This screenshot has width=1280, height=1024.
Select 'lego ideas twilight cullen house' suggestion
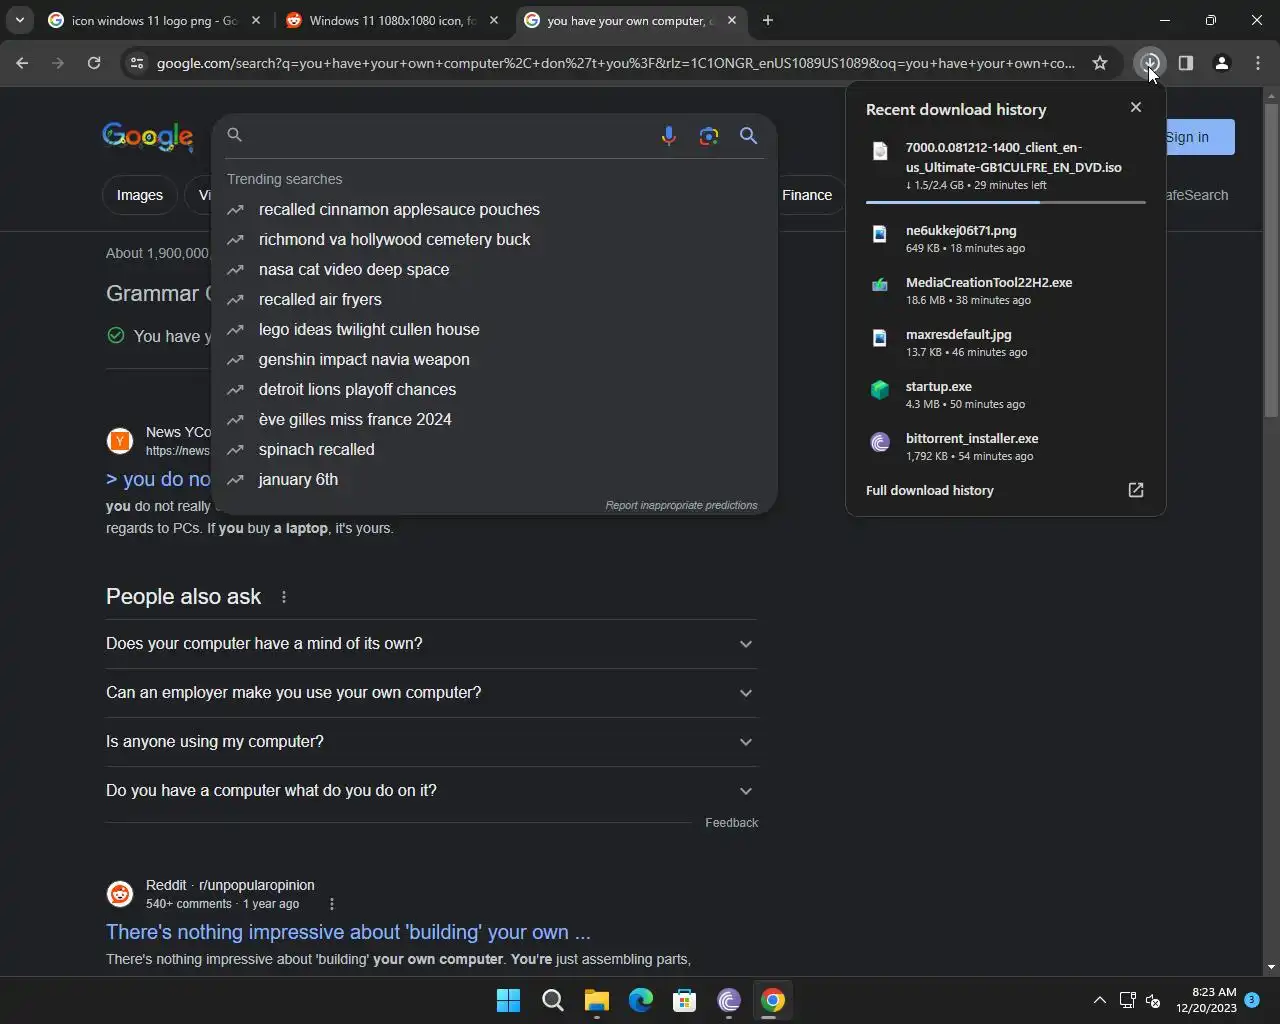(494, 330)
